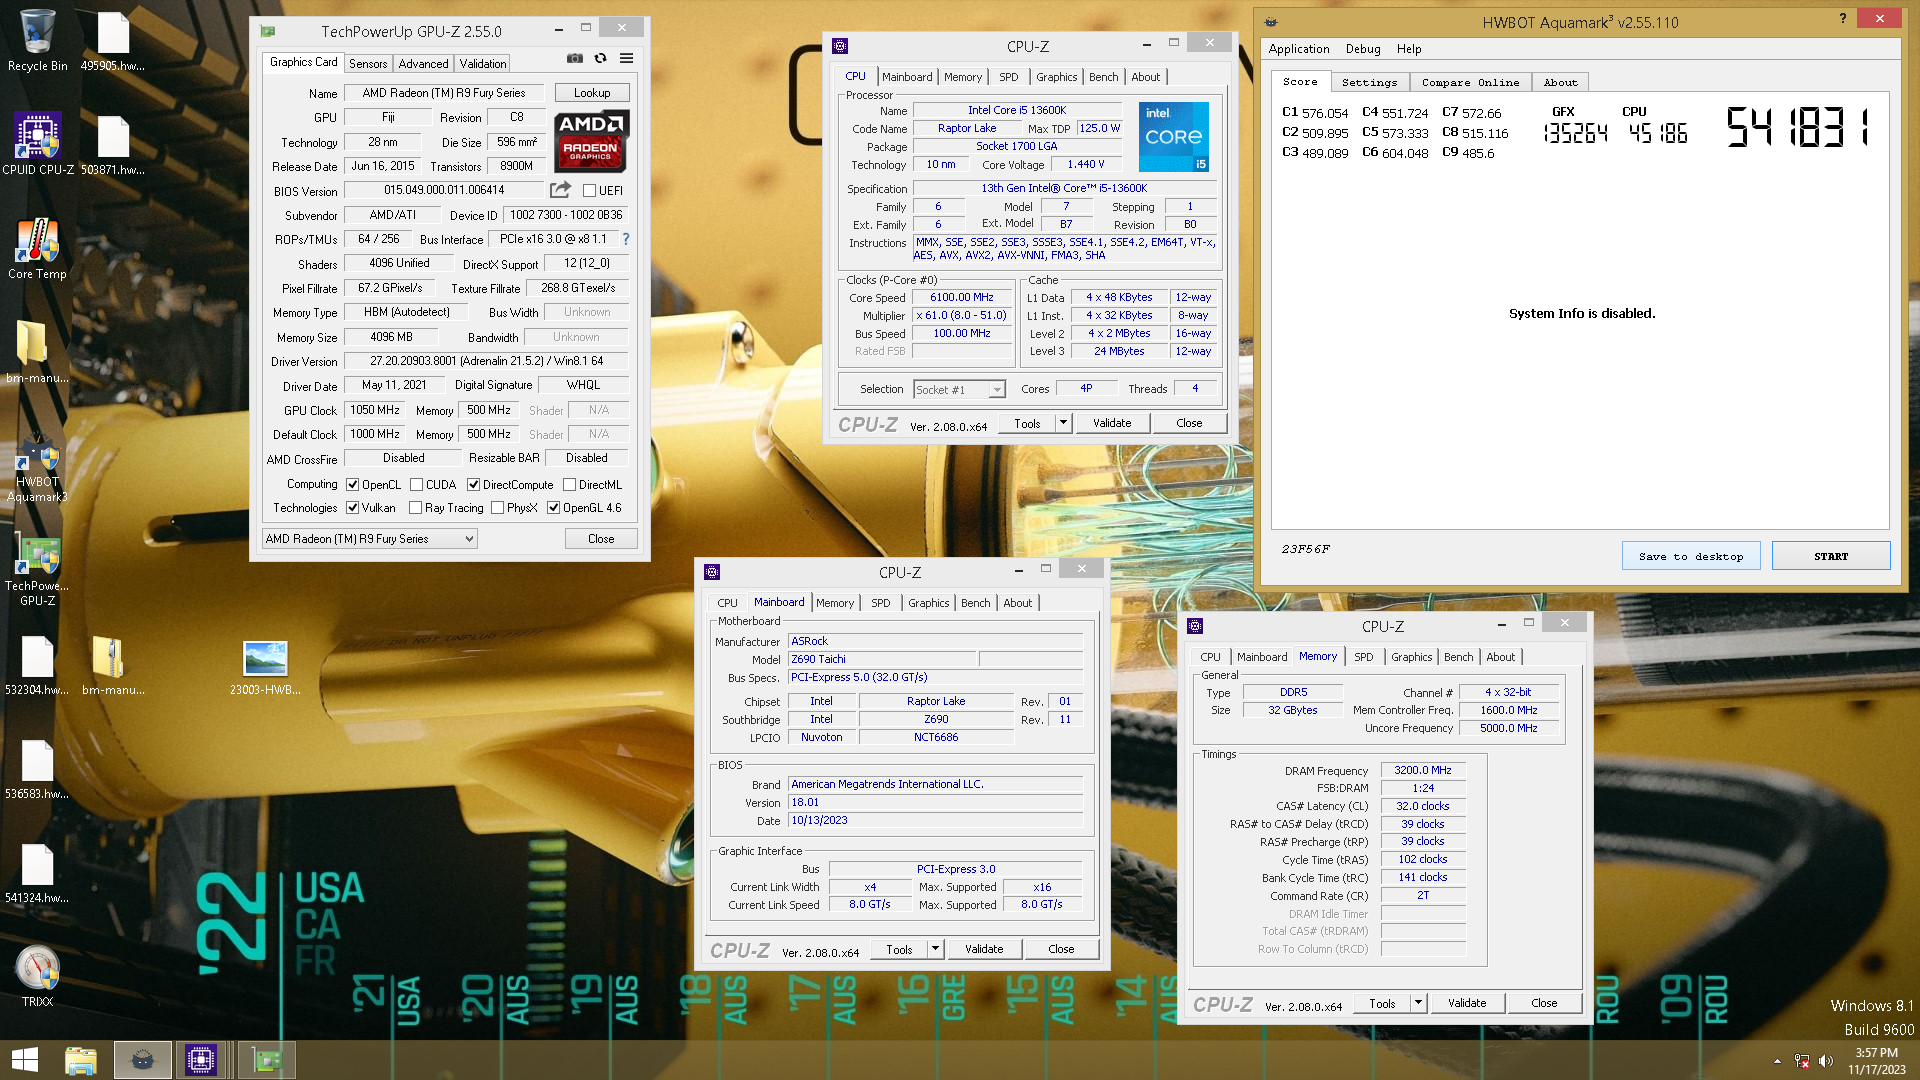Open Settings tab in Aquamark
This screenshot has width=1920, height=1080.
[x=1369, y=83]
